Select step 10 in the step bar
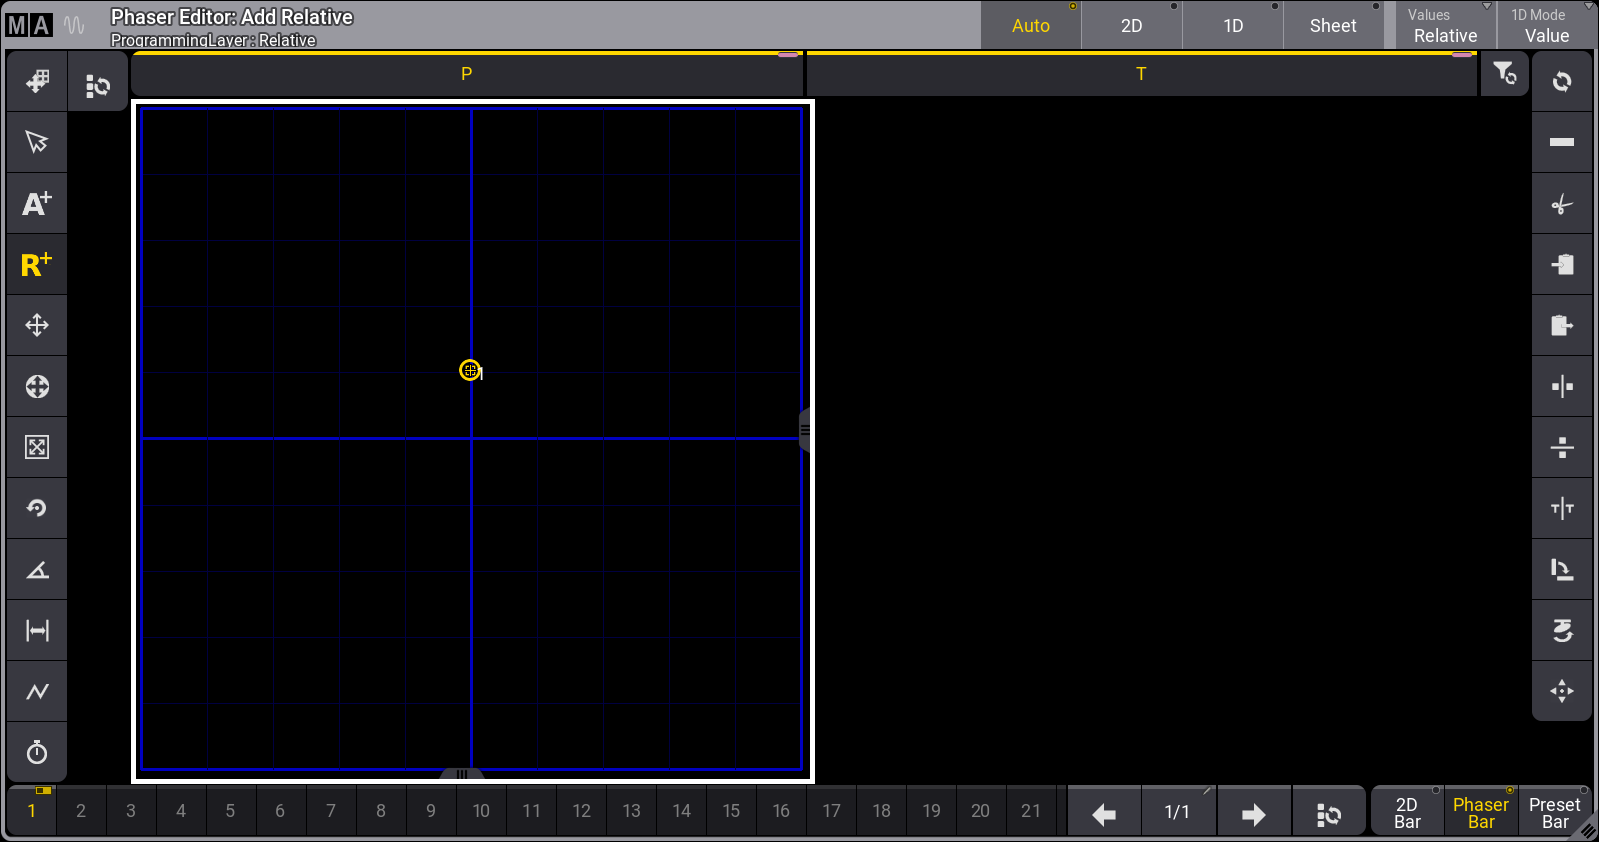The height and width of the screenshot is (842, 1599). 481,811
